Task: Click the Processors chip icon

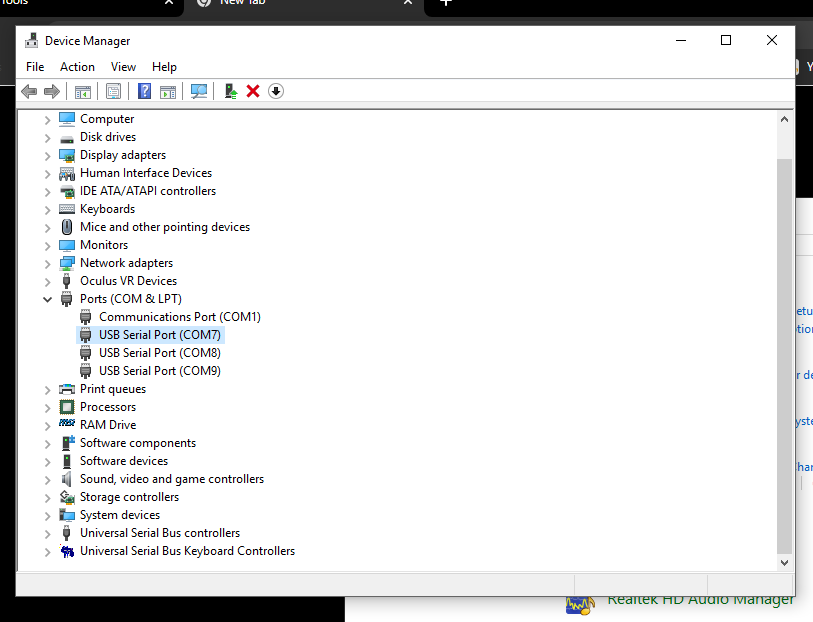Action: pyautogui.click(x=67, y=407)
